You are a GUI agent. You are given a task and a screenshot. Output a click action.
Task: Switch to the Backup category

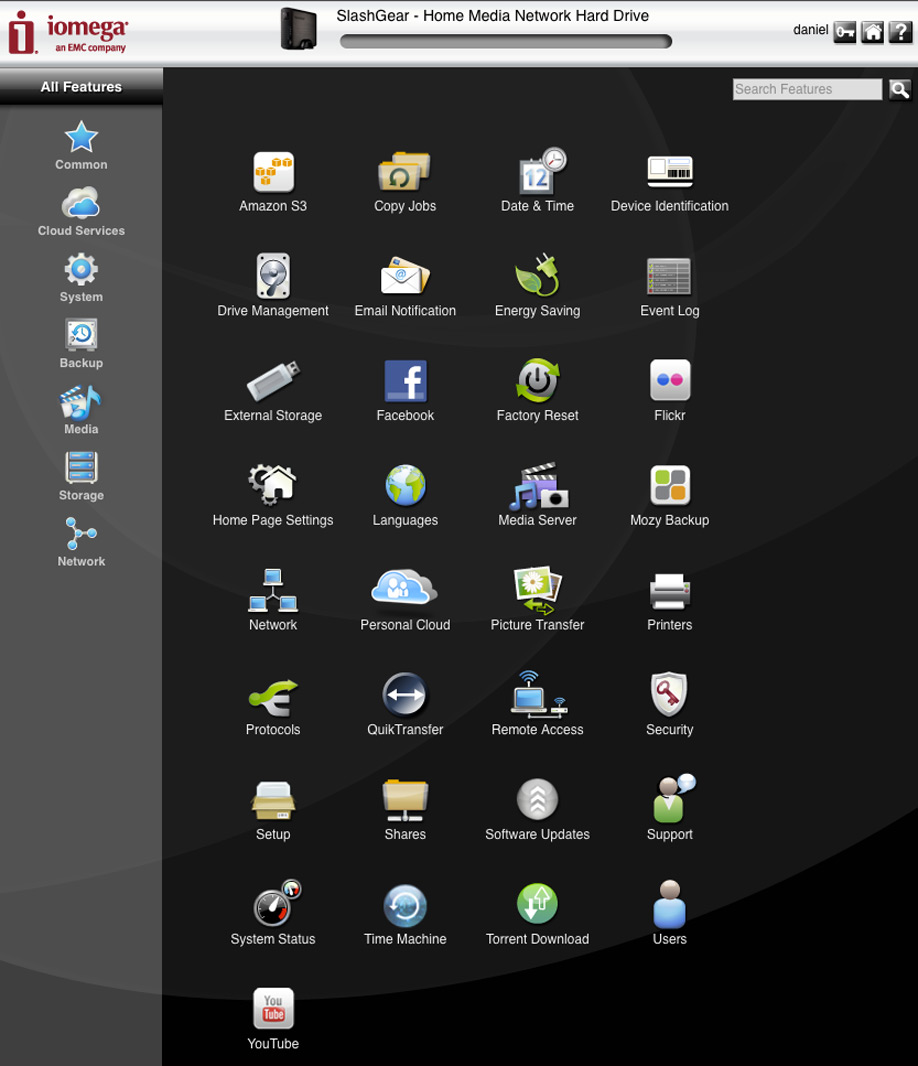click(81, 345)
